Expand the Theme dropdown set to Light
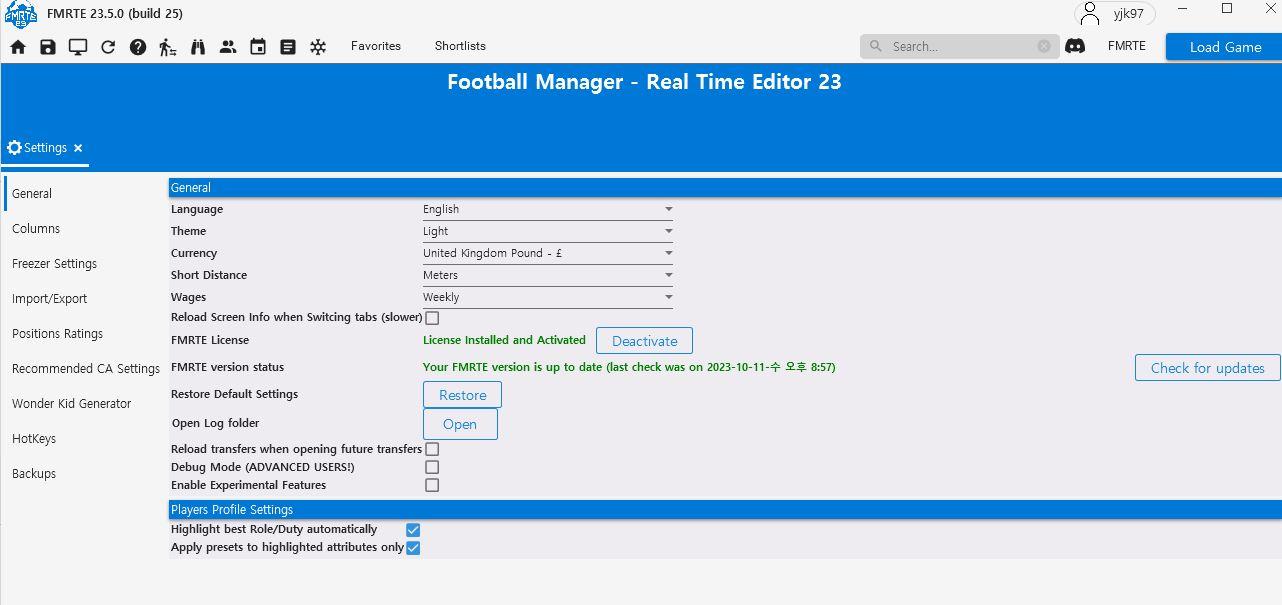The image size is (1282, 605). [x=547, y=231]
